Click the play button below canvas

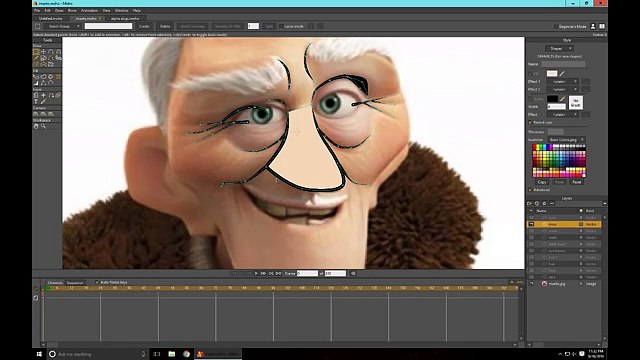pyautogui.click(x=256, y=273)
